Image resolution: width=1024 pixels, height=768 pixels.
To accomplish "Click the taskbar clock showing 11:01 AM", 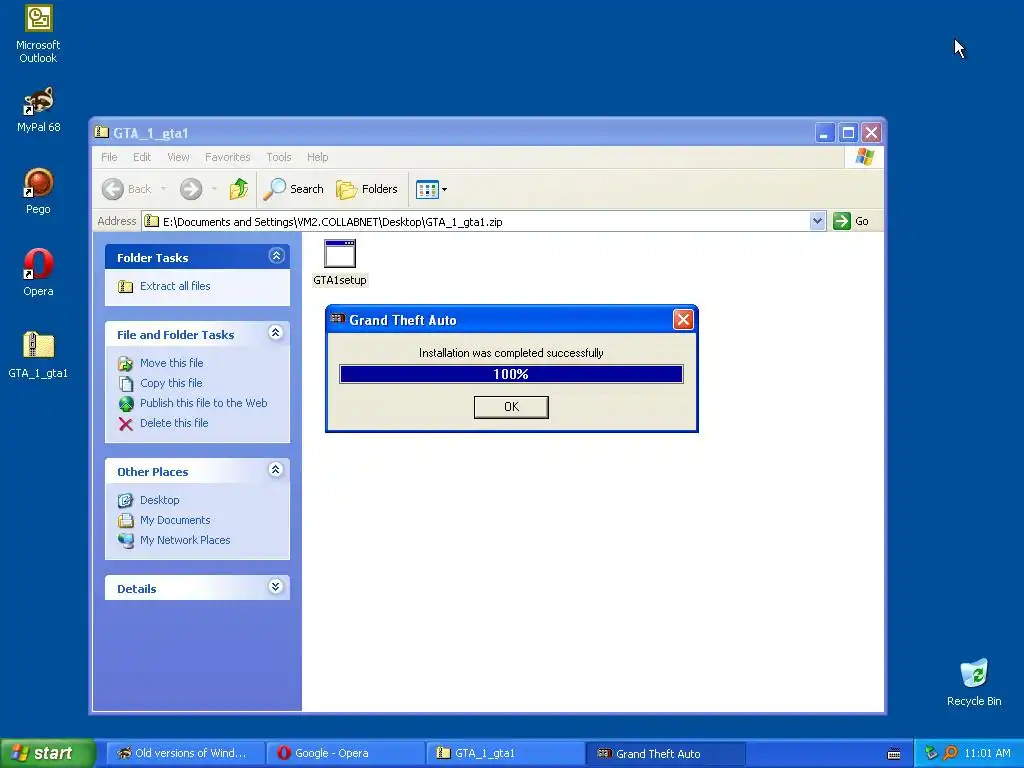I will [x=987, y=754].
